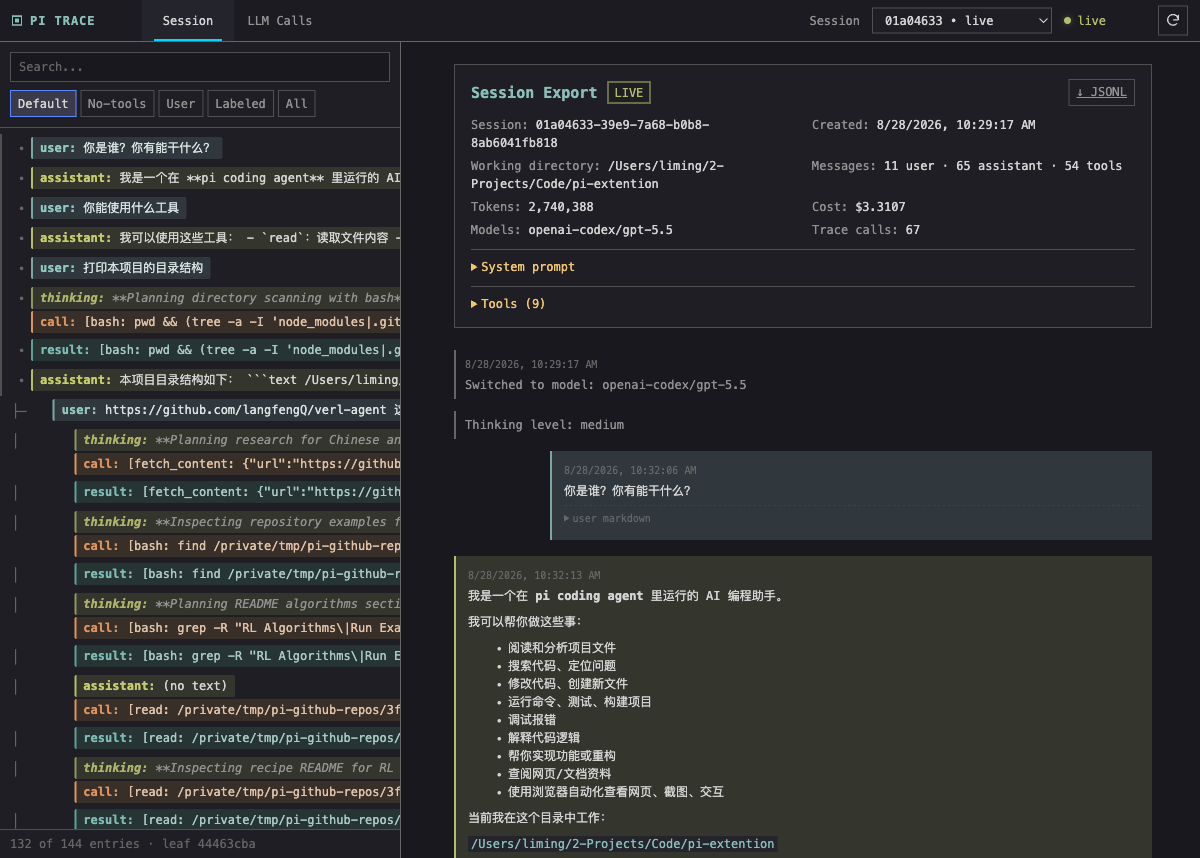Select thinking entry Inspecting recipe README for RL
The image size is (1200, 858).
[237, 768]
